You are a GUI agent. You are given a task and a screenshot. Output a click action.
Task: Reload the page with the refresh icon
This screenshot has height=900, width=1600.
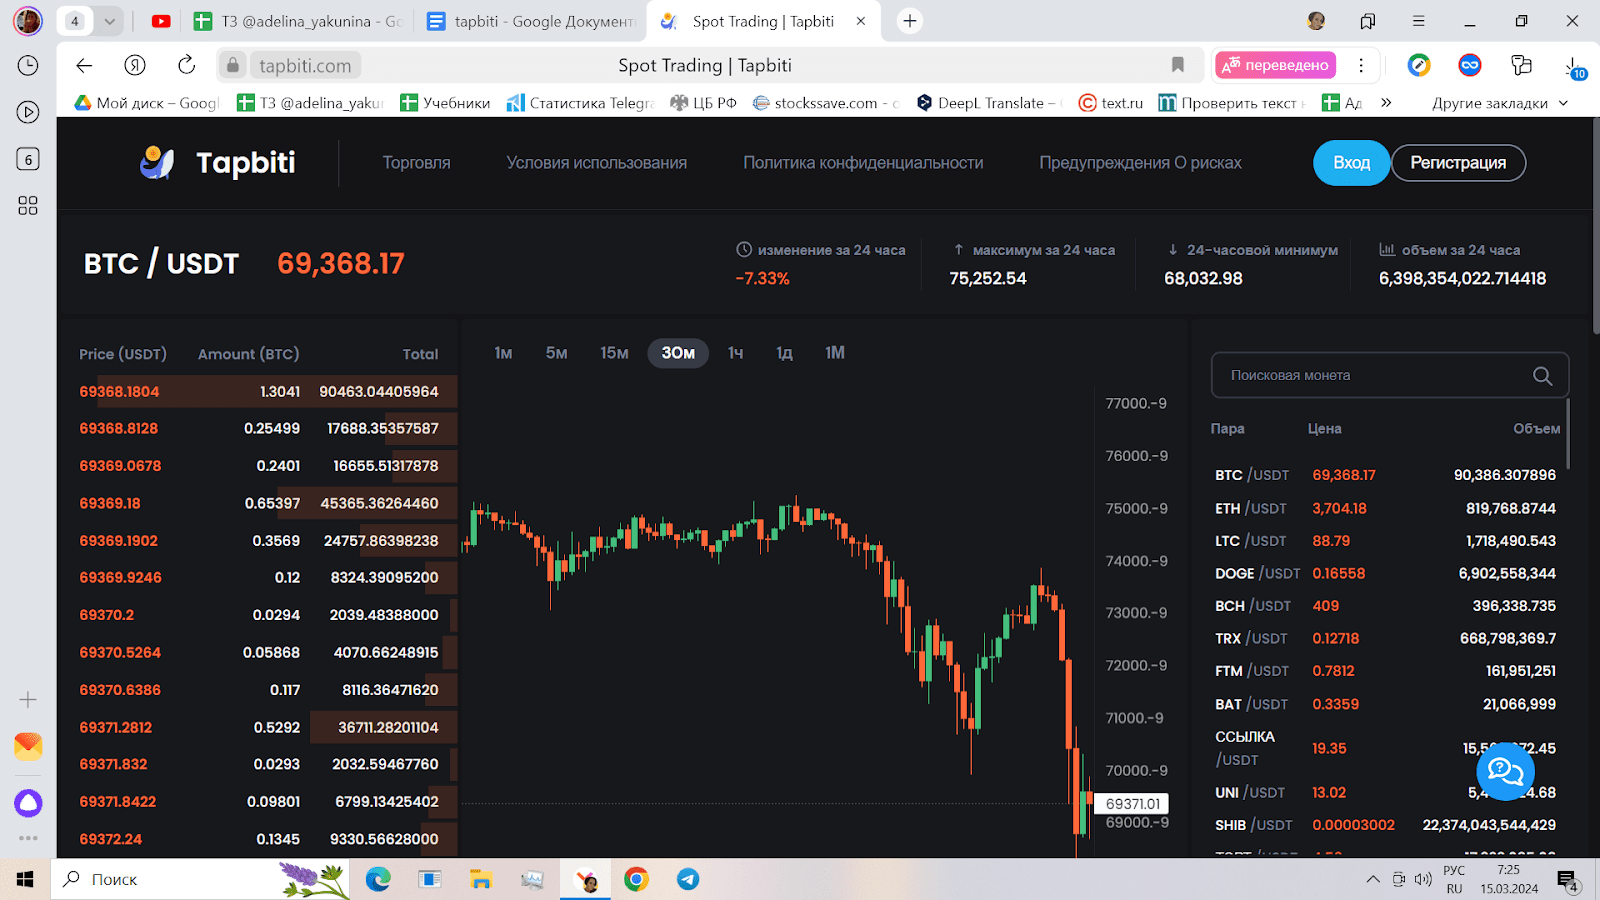pos(186,65)
